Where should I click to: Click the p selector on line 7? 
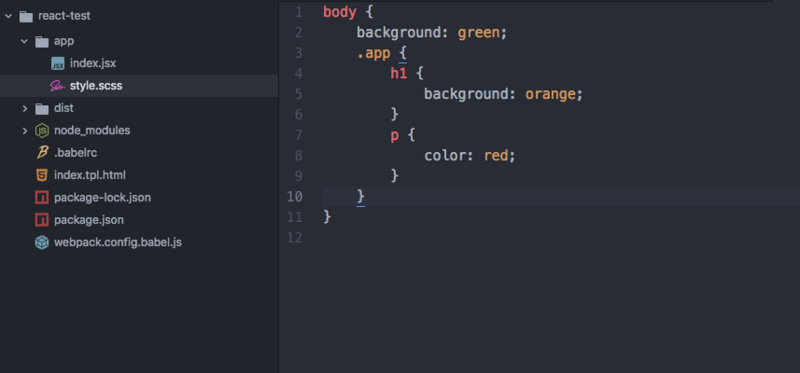click(x=394, y=136)
